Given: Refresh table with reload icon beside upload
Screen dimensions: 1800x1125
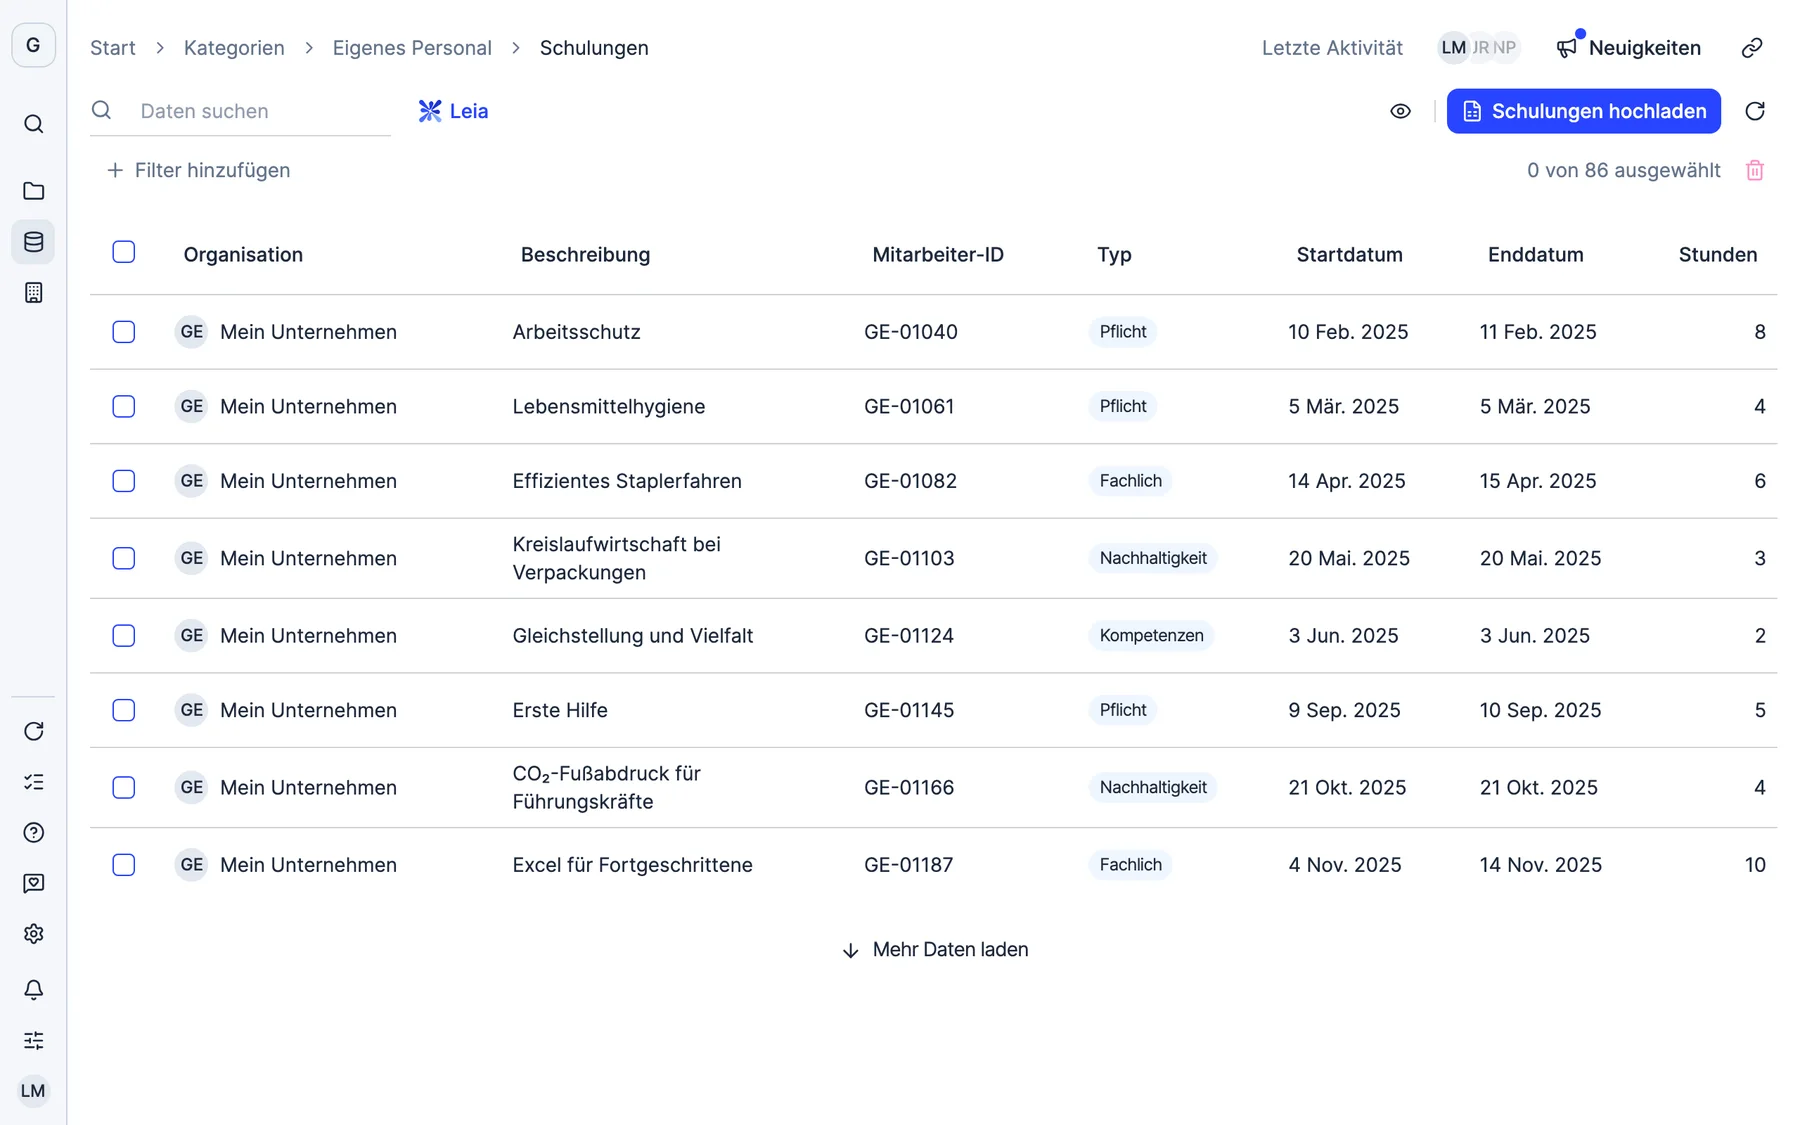Looking at the screenshot, I should click(1754, 111).
